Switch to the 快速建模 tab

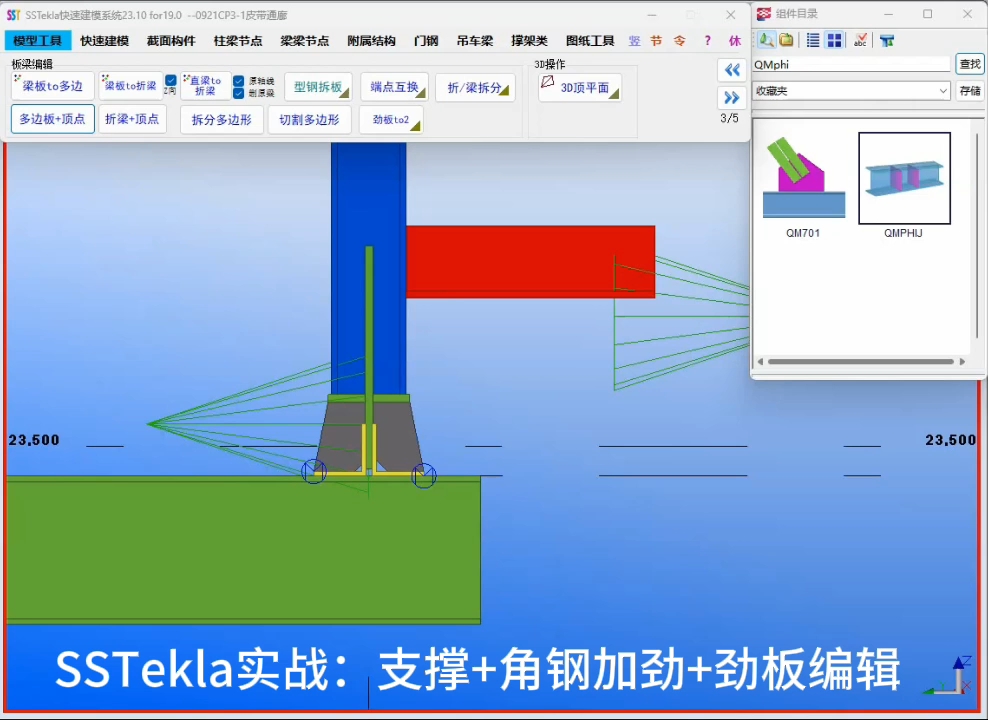(x=104, y=40)
